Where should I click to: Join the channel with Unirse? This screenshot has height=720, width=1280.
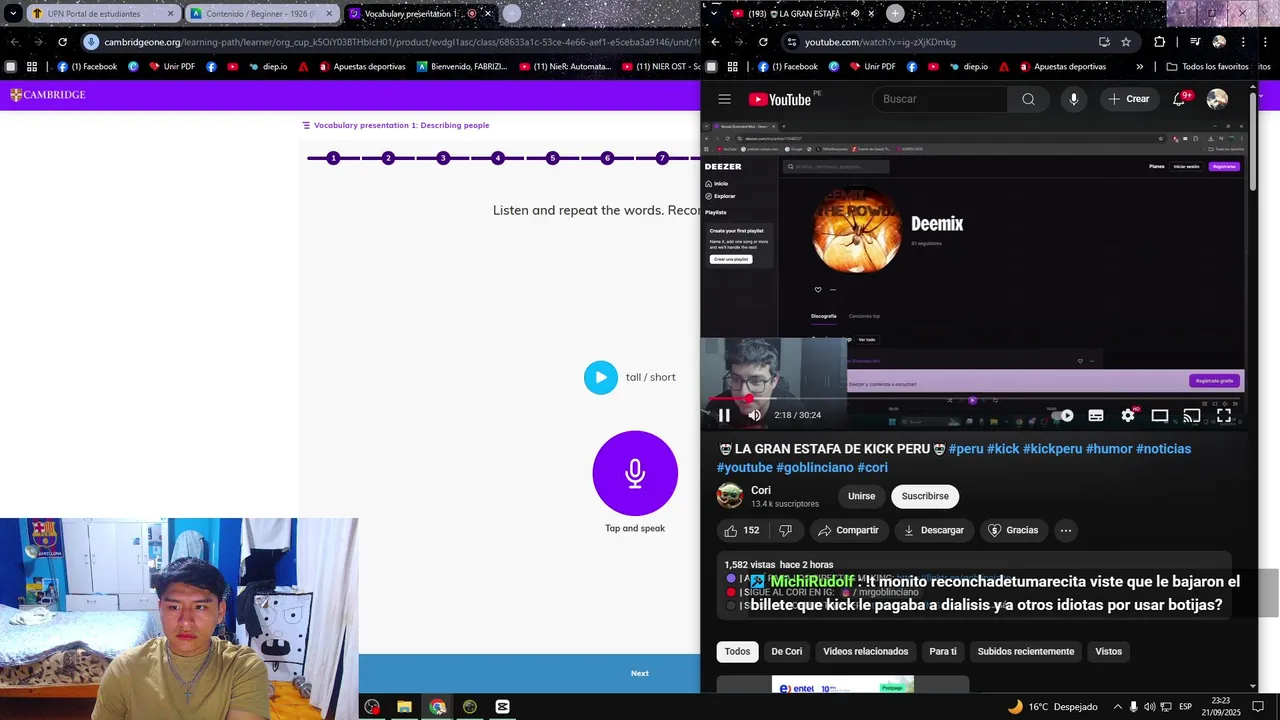pos(861,496)
